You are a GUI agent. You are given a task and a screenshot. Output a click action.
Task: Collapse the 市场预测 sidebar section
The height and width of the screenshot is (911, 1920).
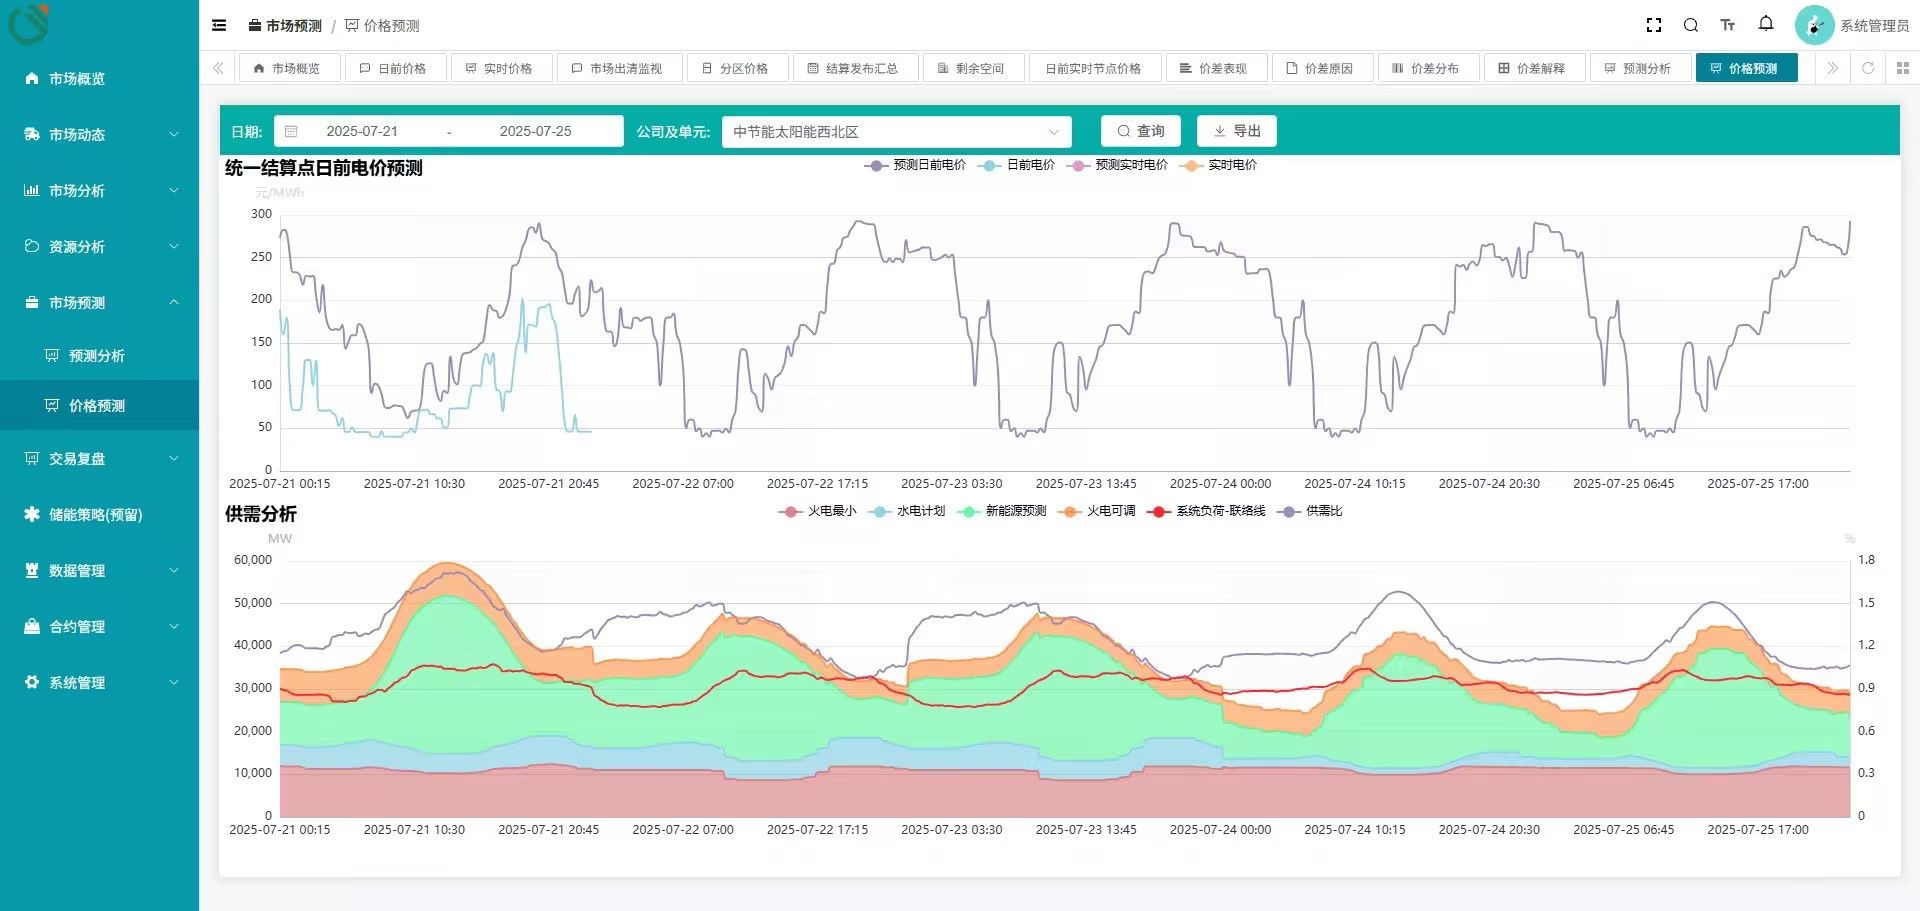(100, 303)
